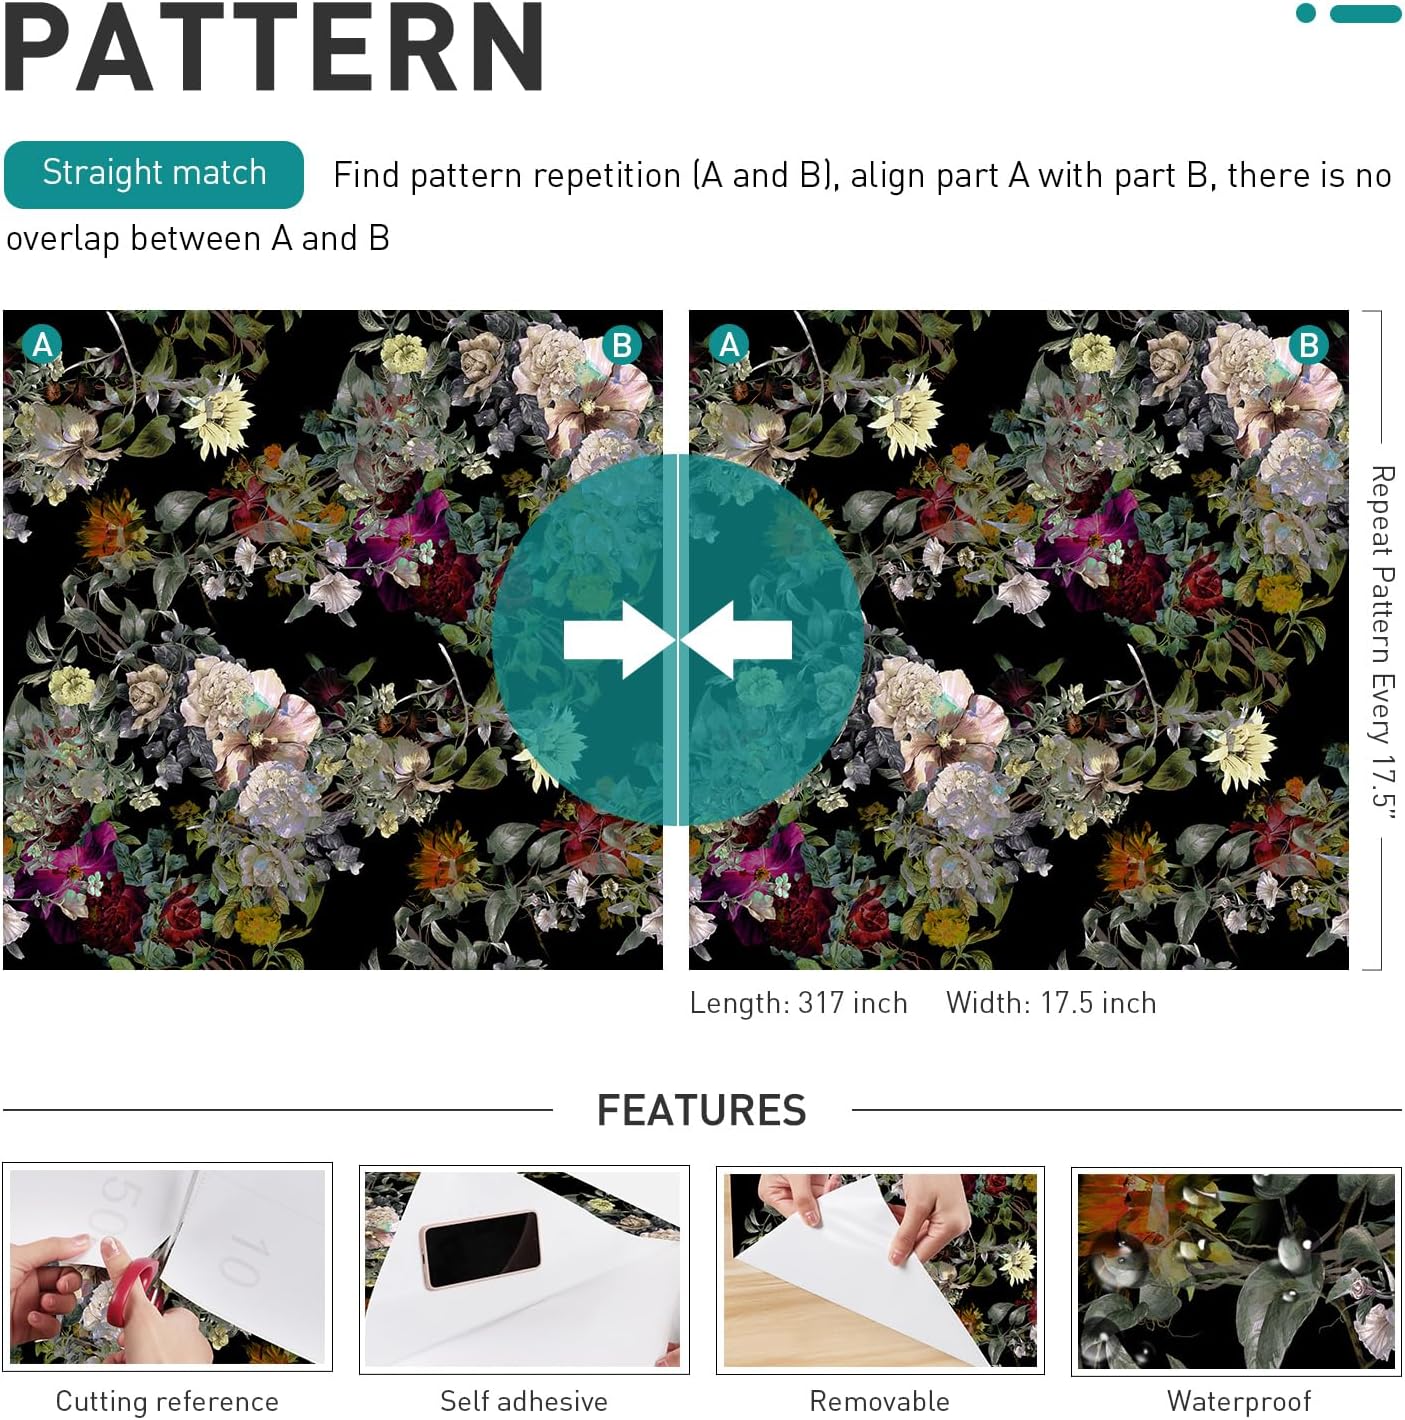Click the B marker on right pattern panel

coord(1308,346)
